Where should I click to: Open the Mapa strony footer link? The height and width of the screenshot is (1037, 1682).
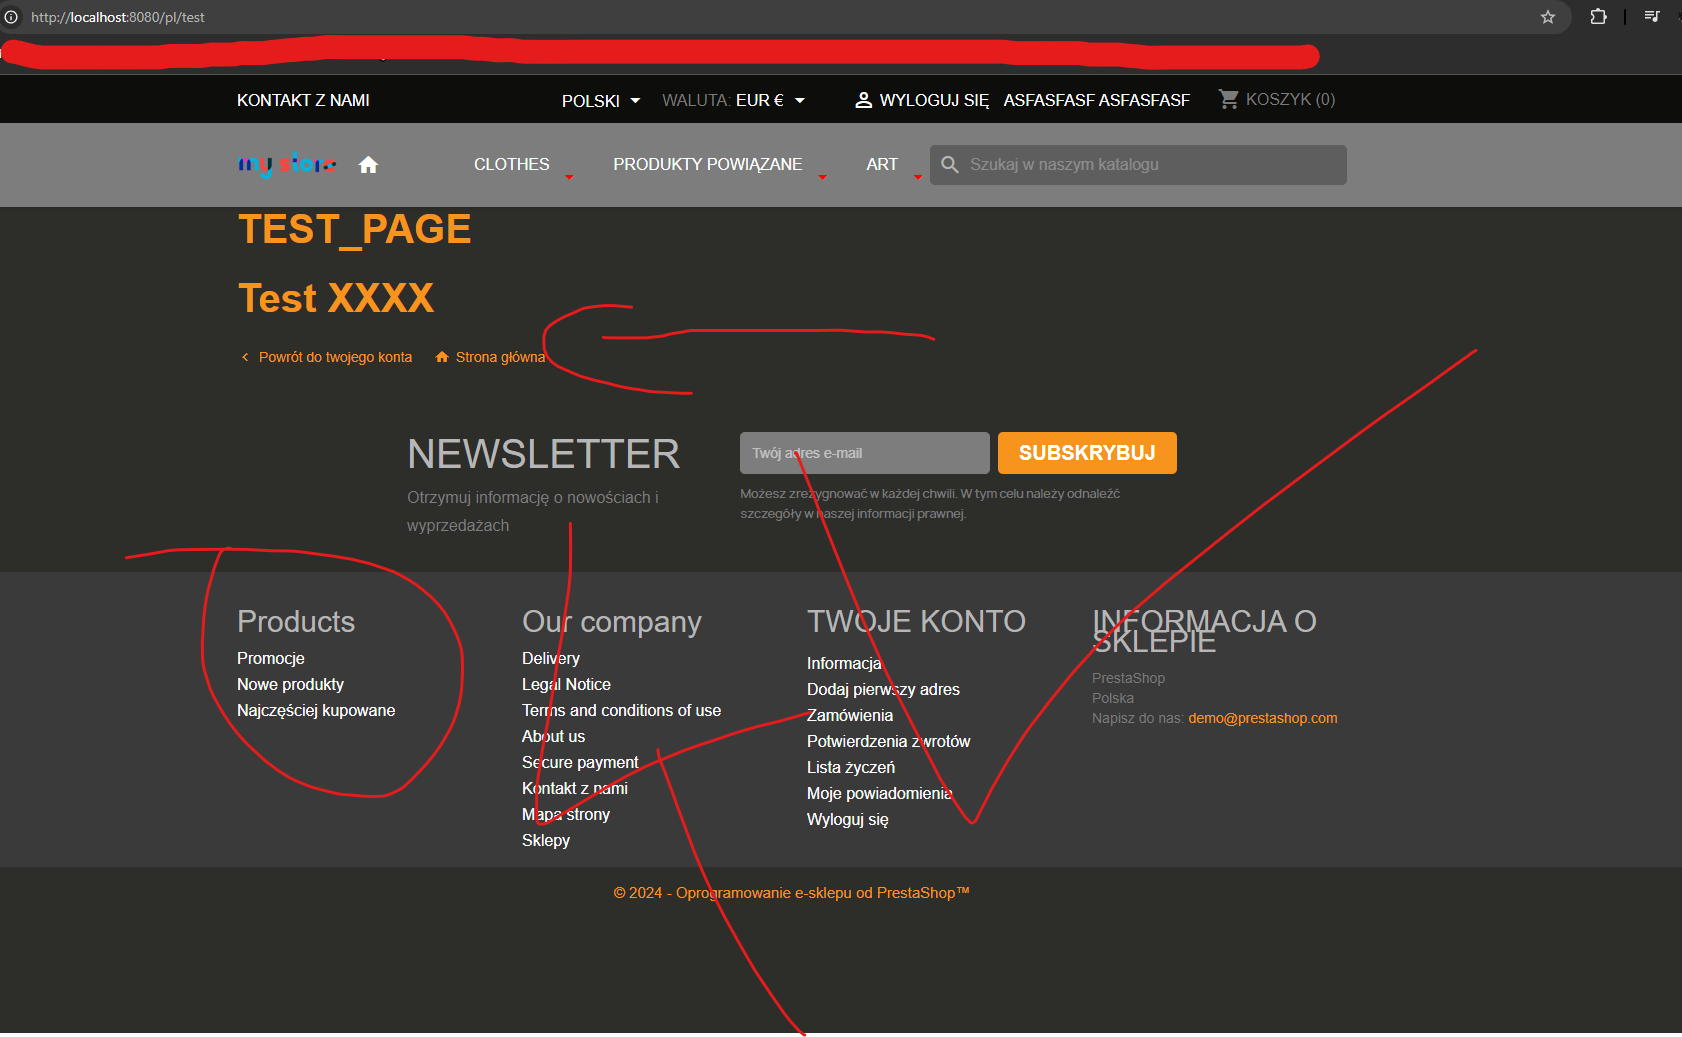tap(566, 814)
